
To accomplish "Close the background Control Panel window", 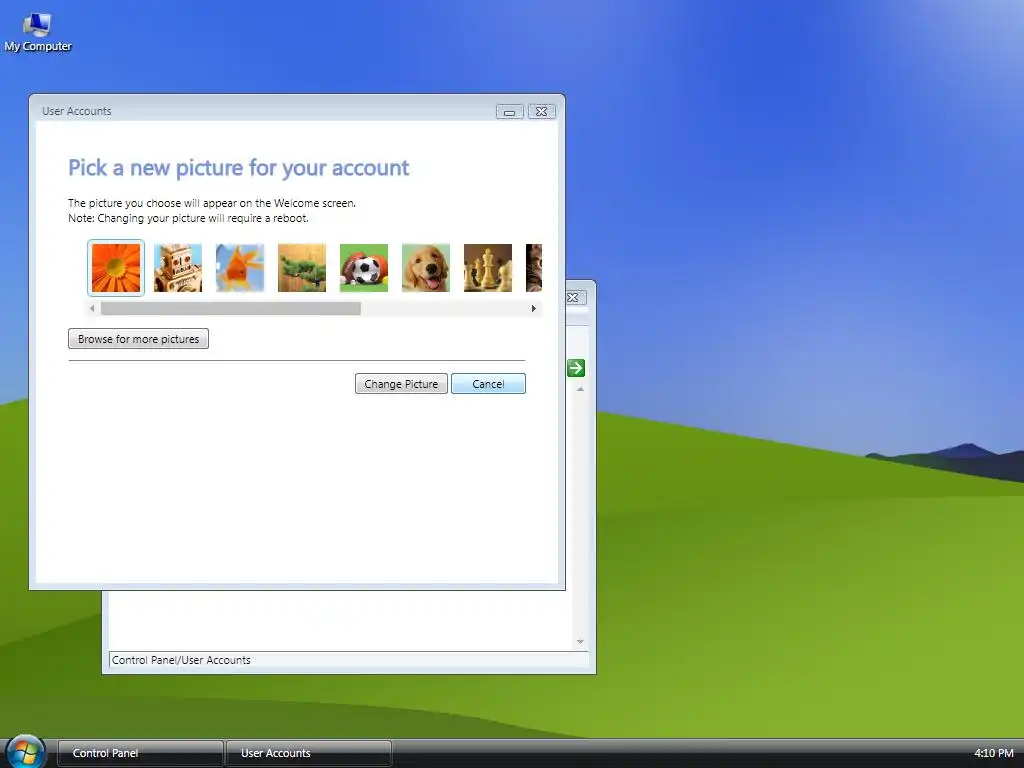I will coord(574,298).
